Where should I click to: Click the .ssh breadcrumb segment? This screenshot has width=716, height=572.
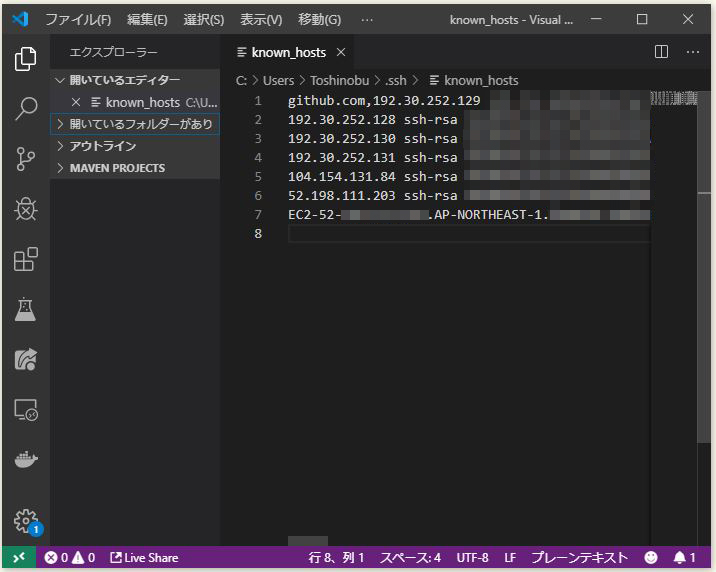click(x=395, y=81)
